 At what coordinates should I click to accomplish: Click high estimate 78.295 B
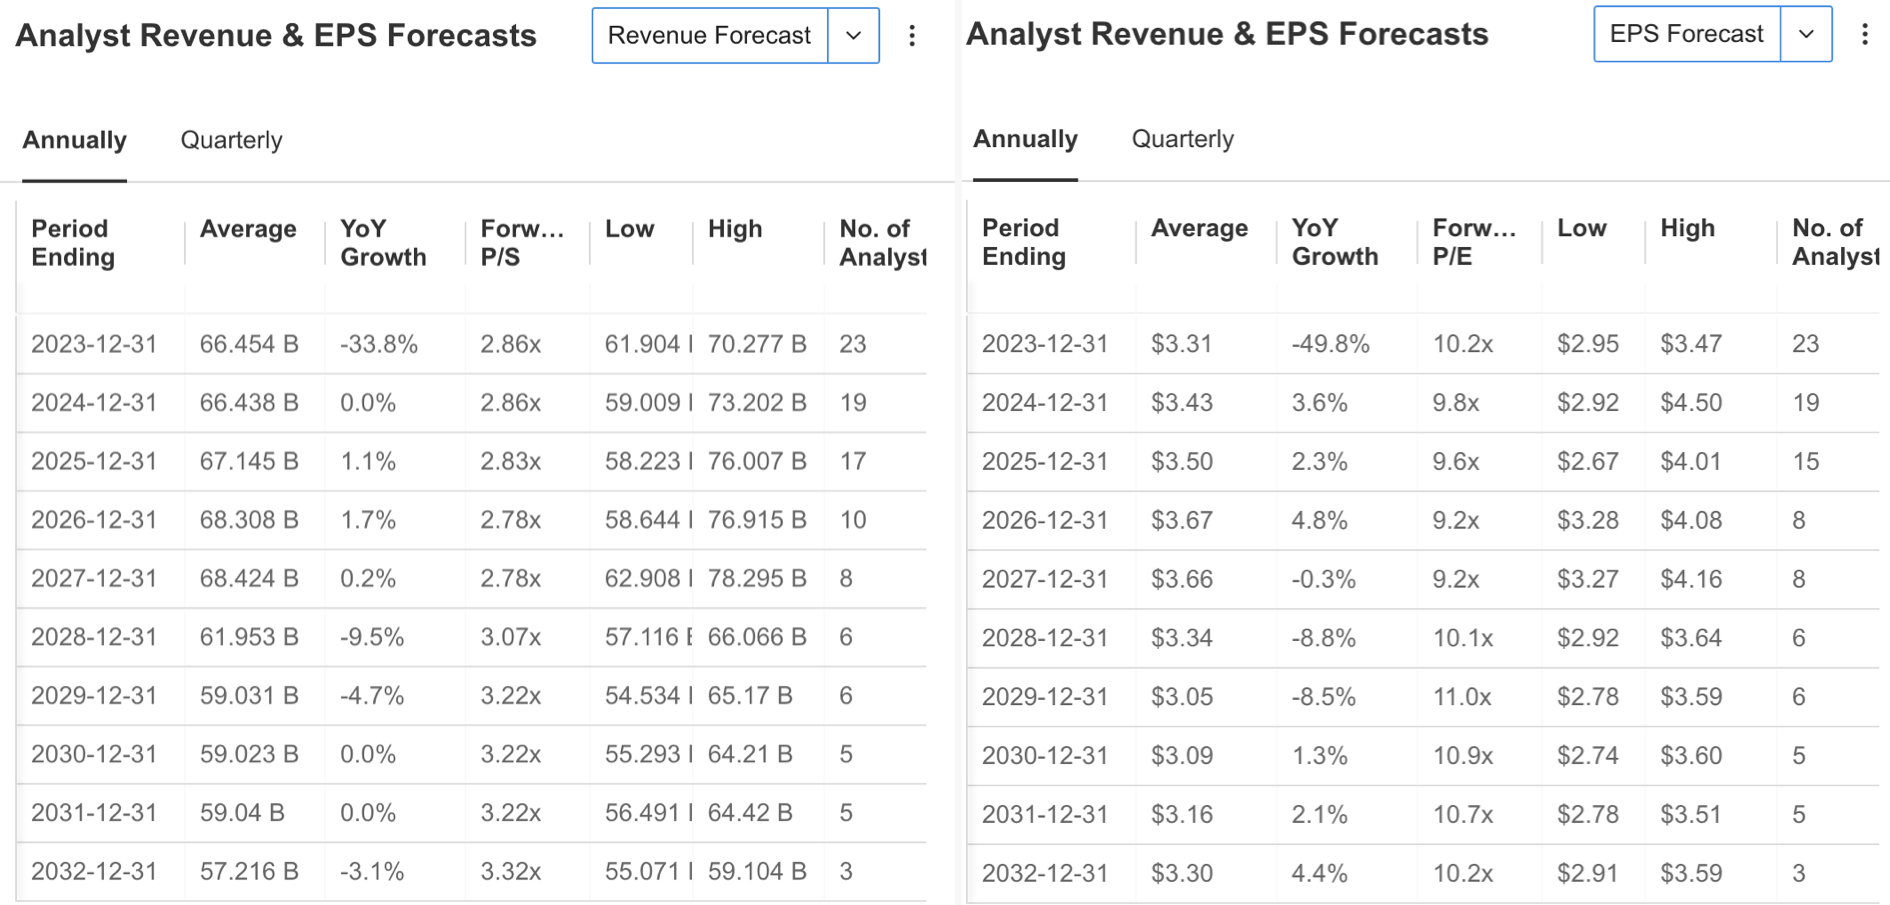pos(757,578)
